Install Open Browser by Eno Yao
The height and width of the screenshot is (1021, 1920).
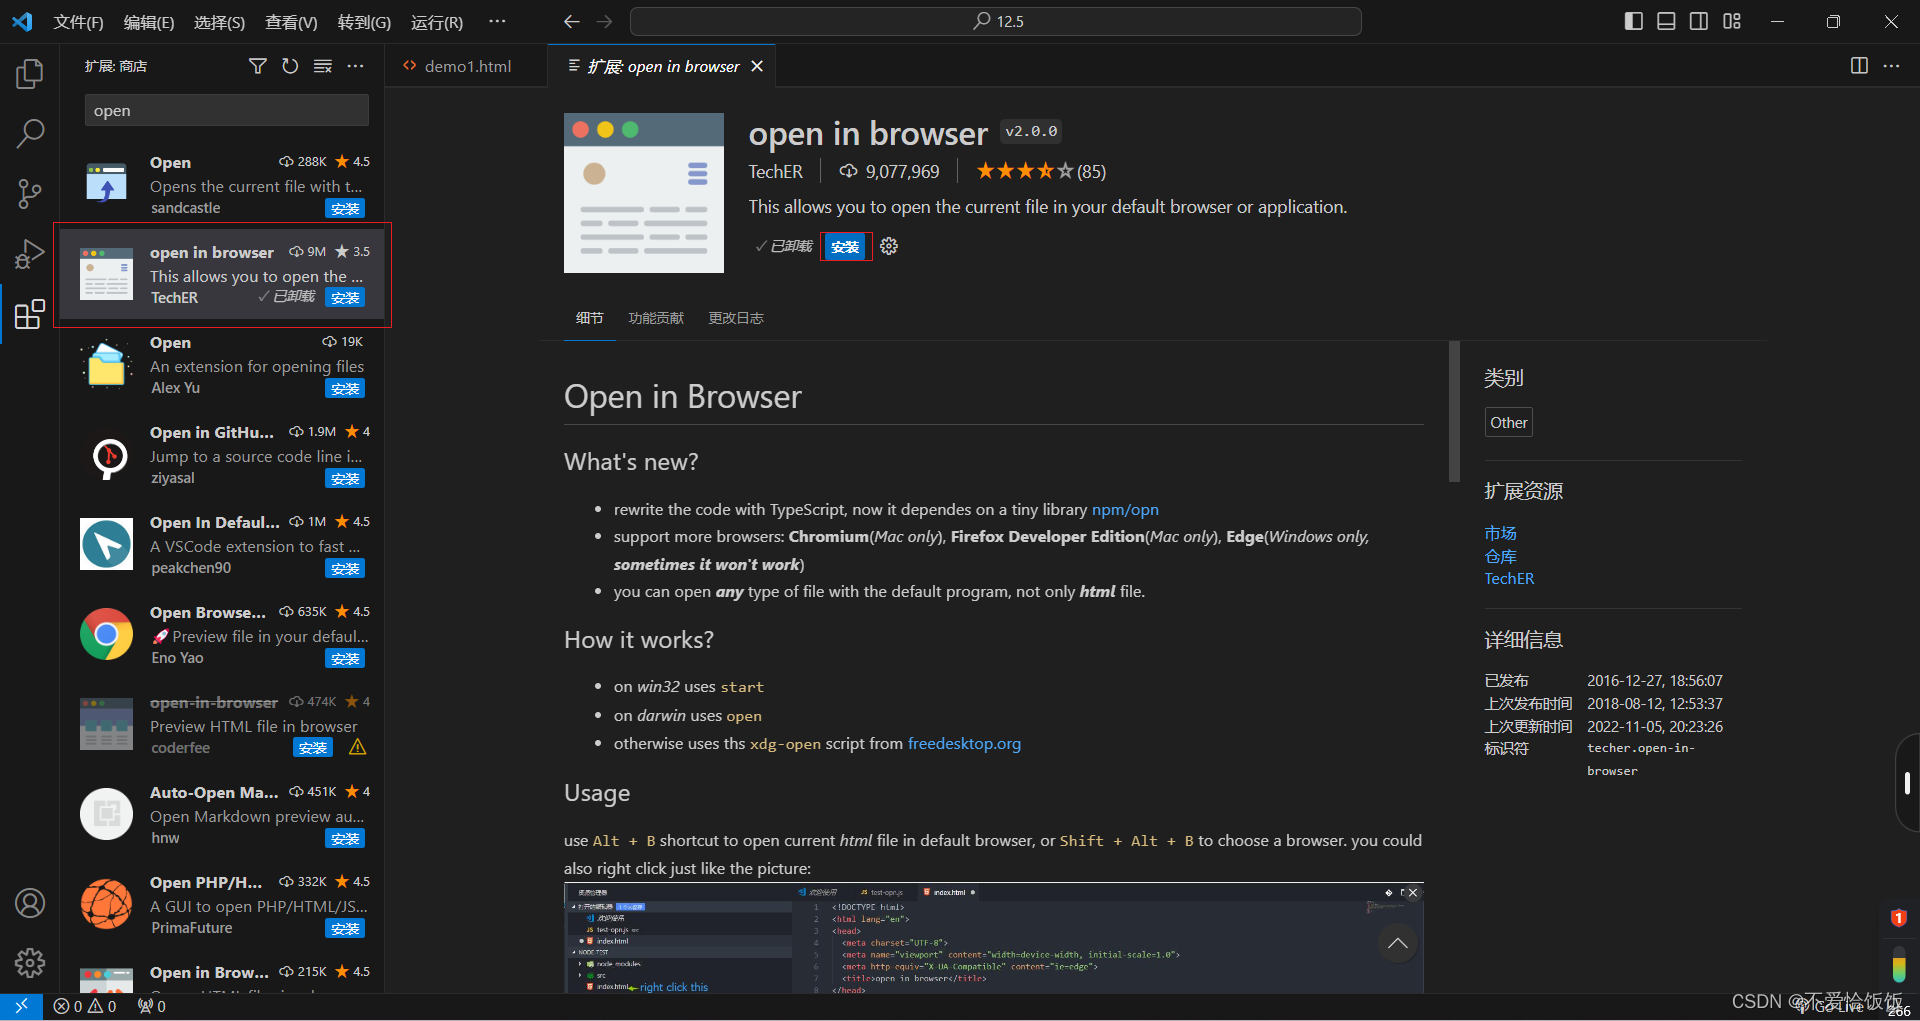345,658
